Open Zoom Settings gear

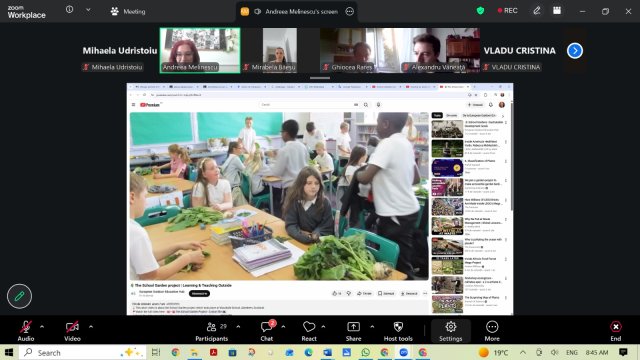pyautogui.click(x=451, y=331)
